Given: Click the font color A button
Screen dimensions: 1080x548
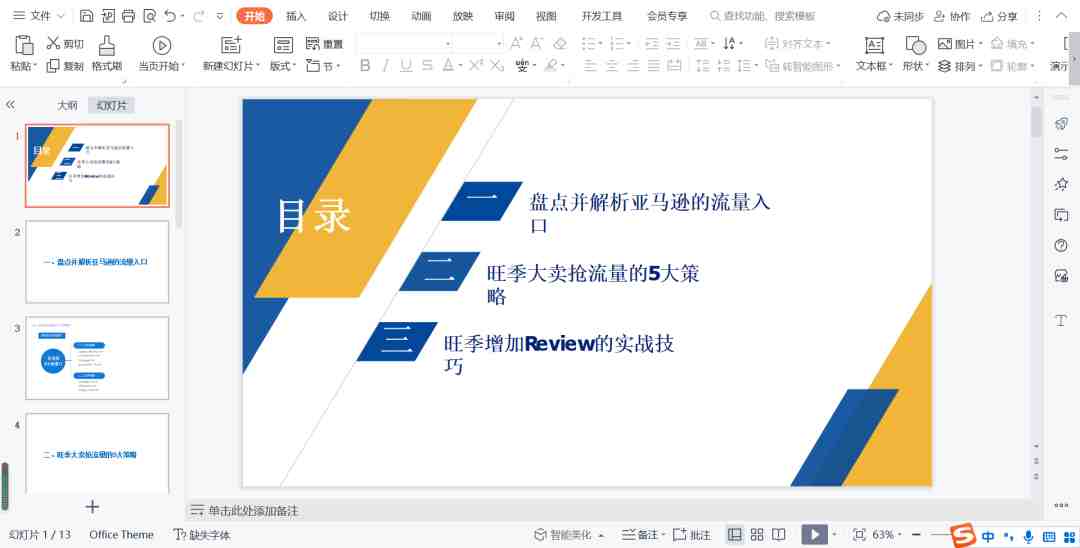Looking at the screenshot, I should tap(448, 66).
